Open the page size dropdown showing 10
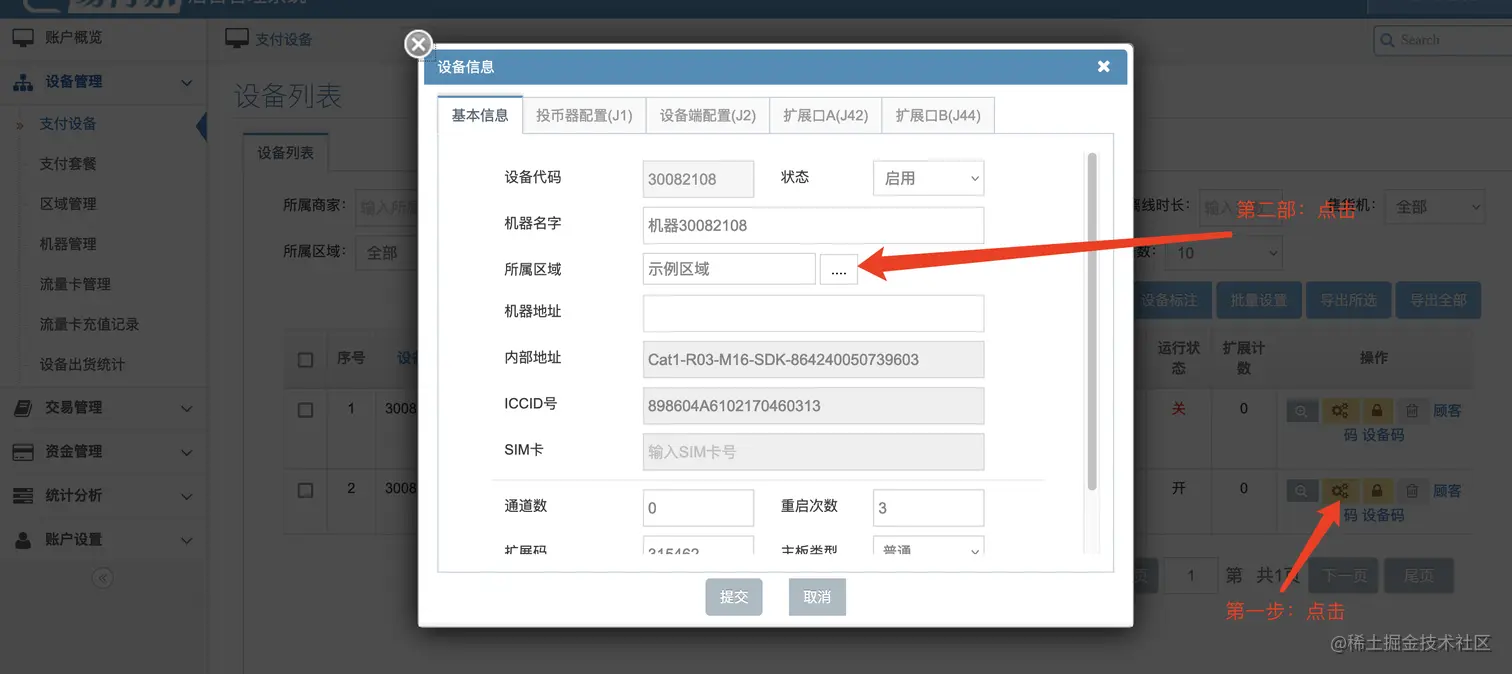The image size is (1512, 674). 1222,253
